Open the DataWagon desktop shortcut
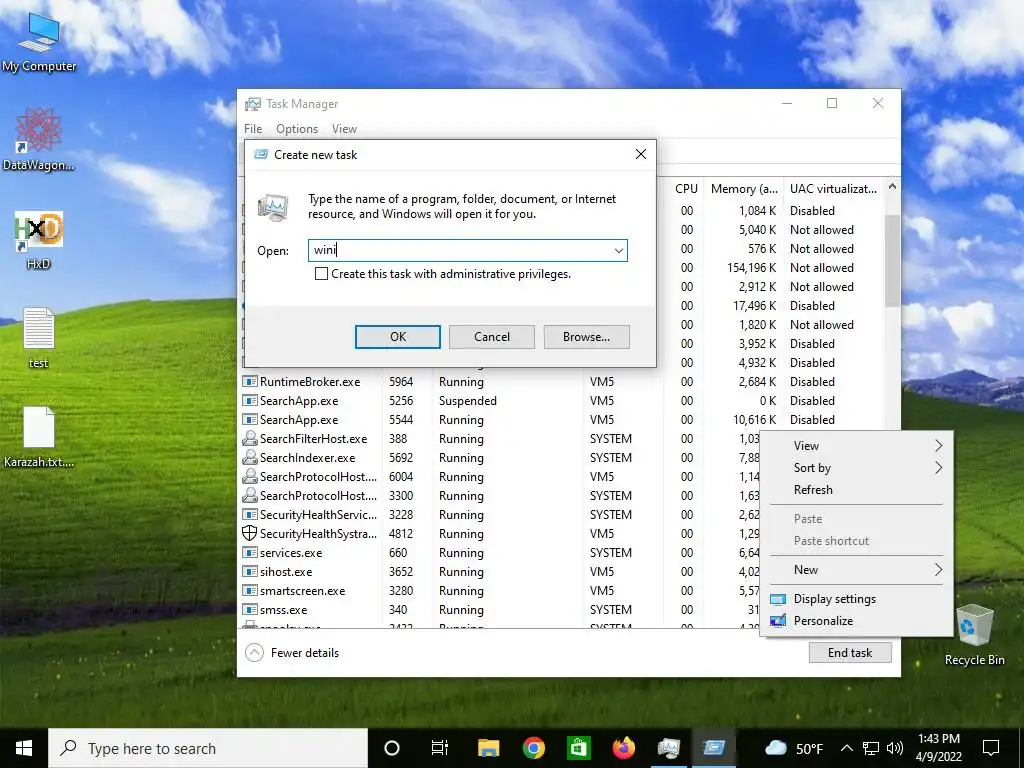The height and width of the screenshot is (768, 1024). (39, 139)
